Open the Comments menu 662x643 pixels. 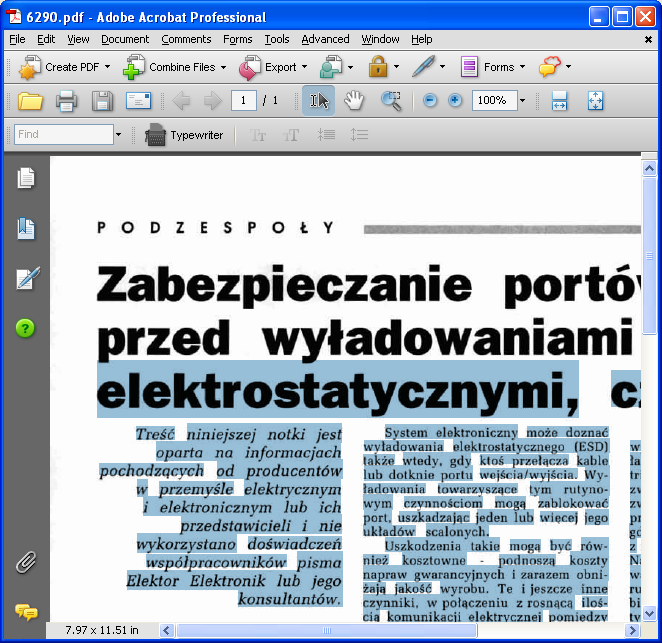tap(186, 39)
